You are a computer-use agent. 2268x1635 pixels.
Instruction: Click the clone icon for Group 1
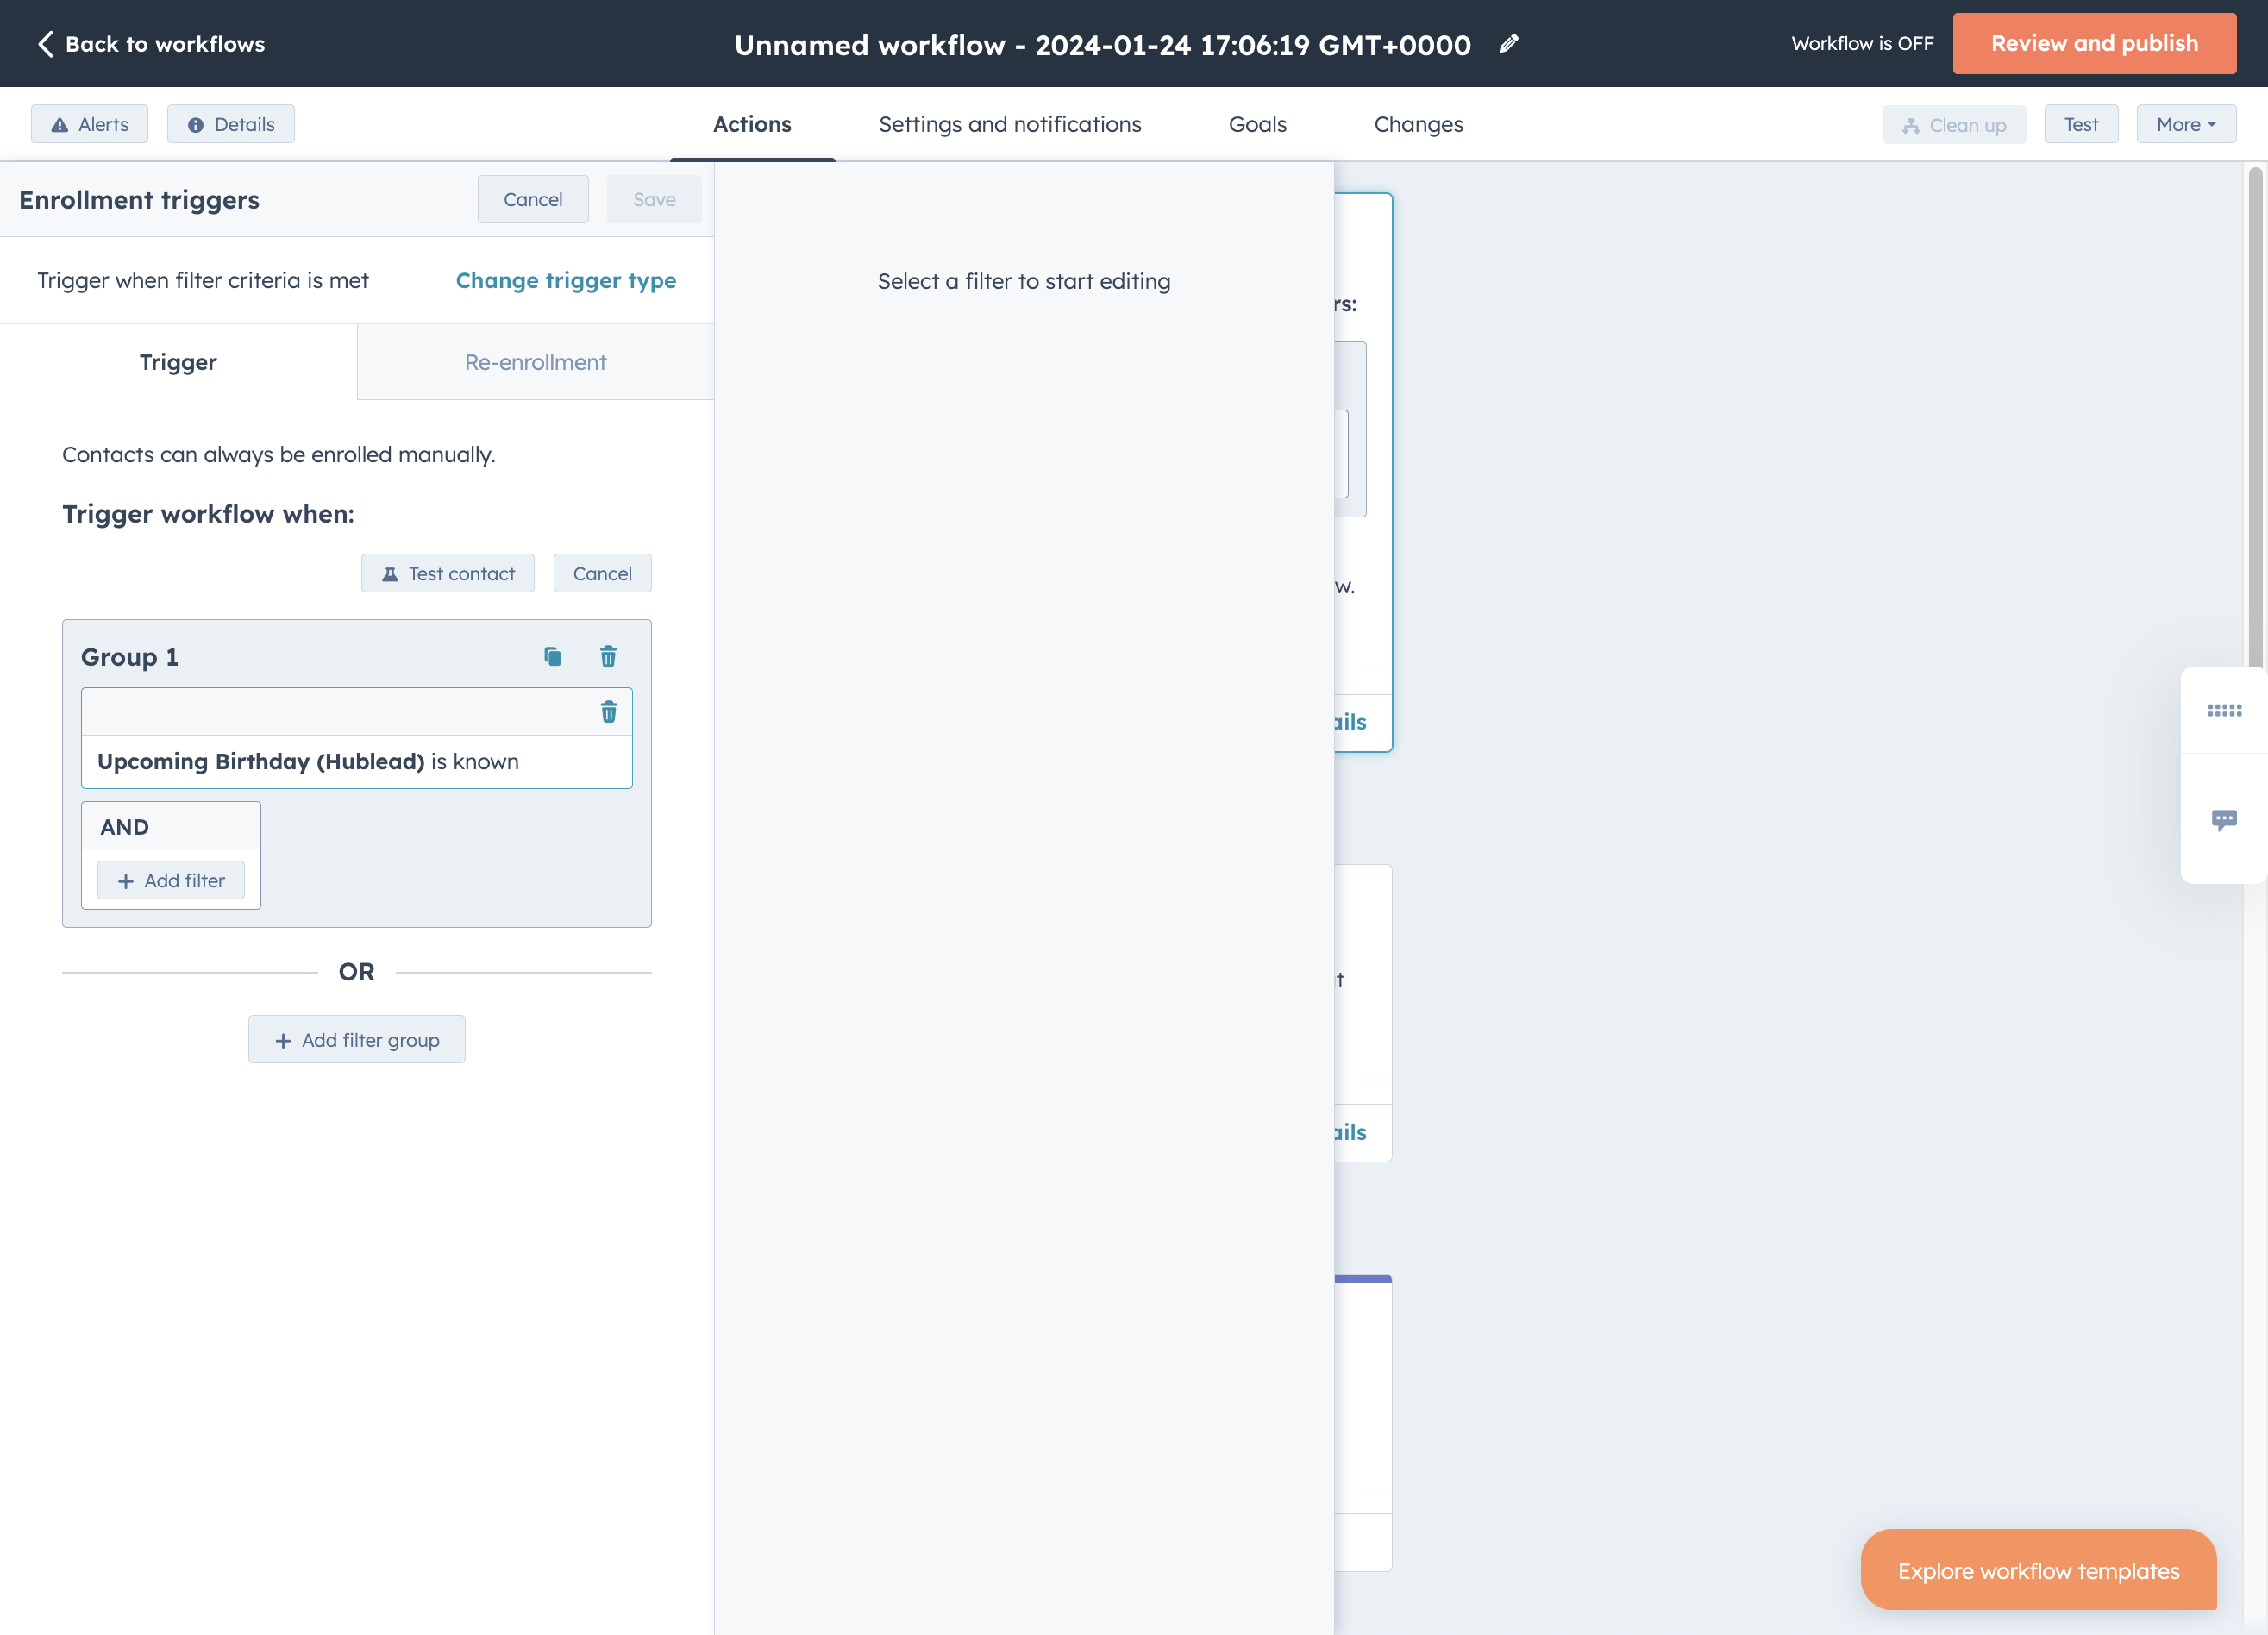click(x=552, y=657)
